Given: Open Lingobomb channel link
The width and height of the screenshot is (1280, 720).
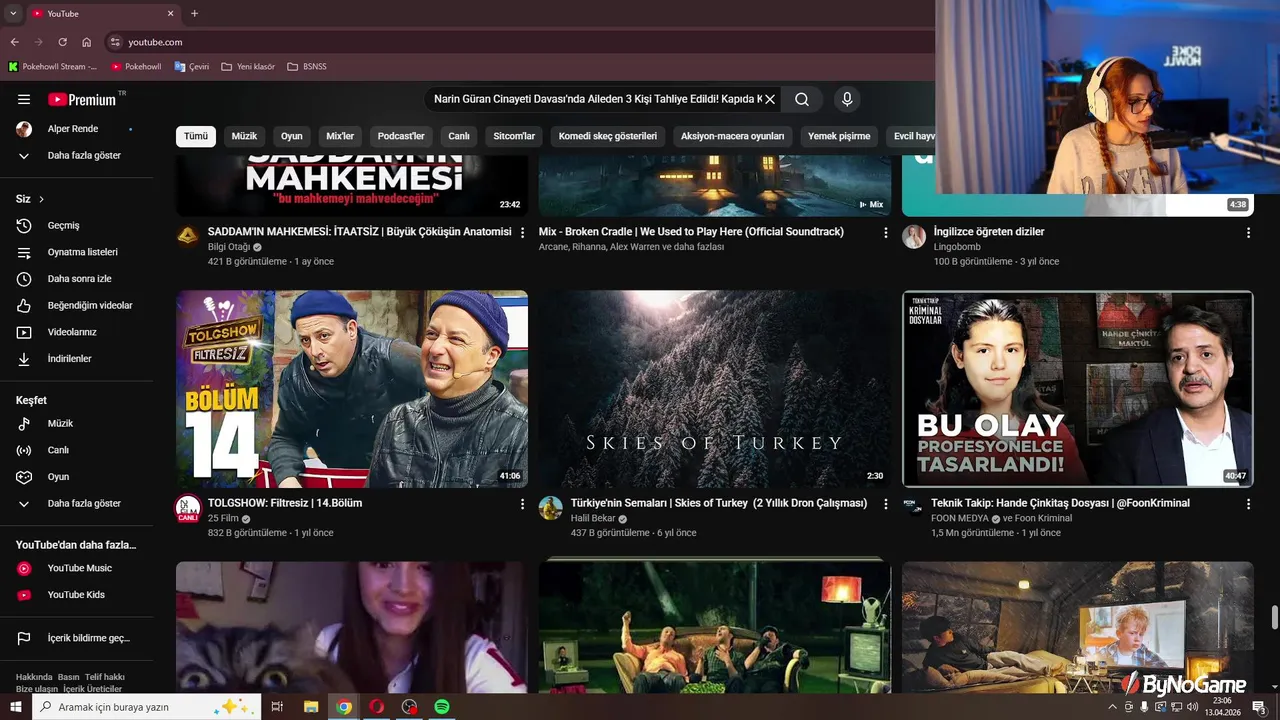Looking at the screenshot, I should click(x=957, y=247).
